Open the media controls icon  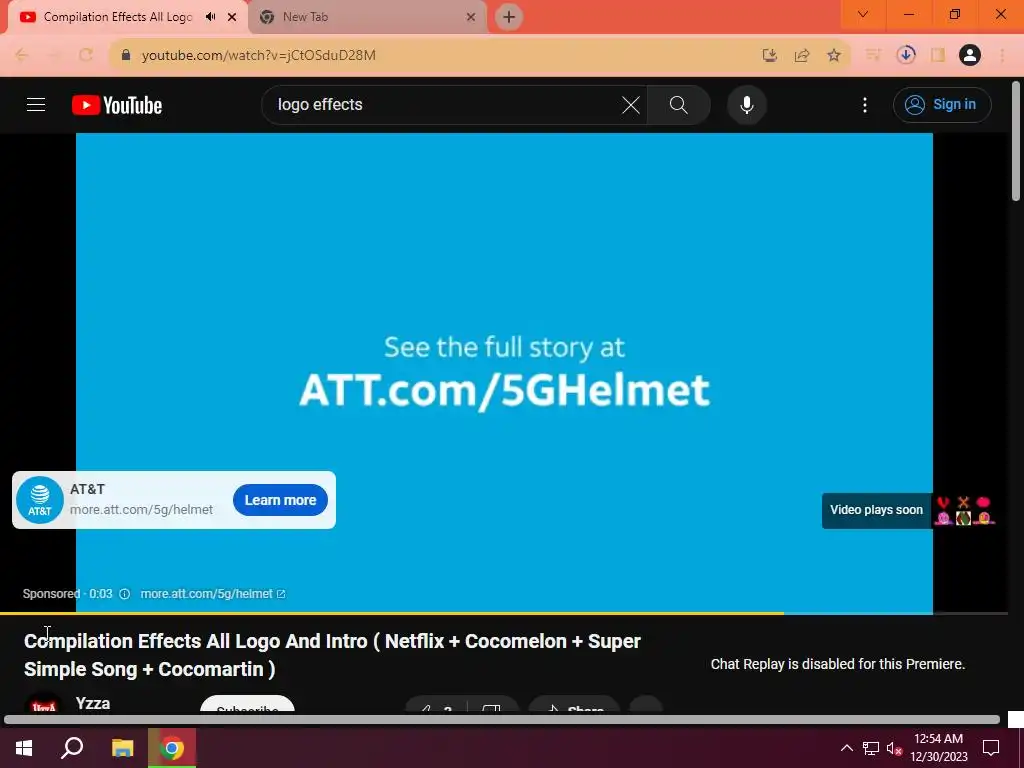click(872, 56)
